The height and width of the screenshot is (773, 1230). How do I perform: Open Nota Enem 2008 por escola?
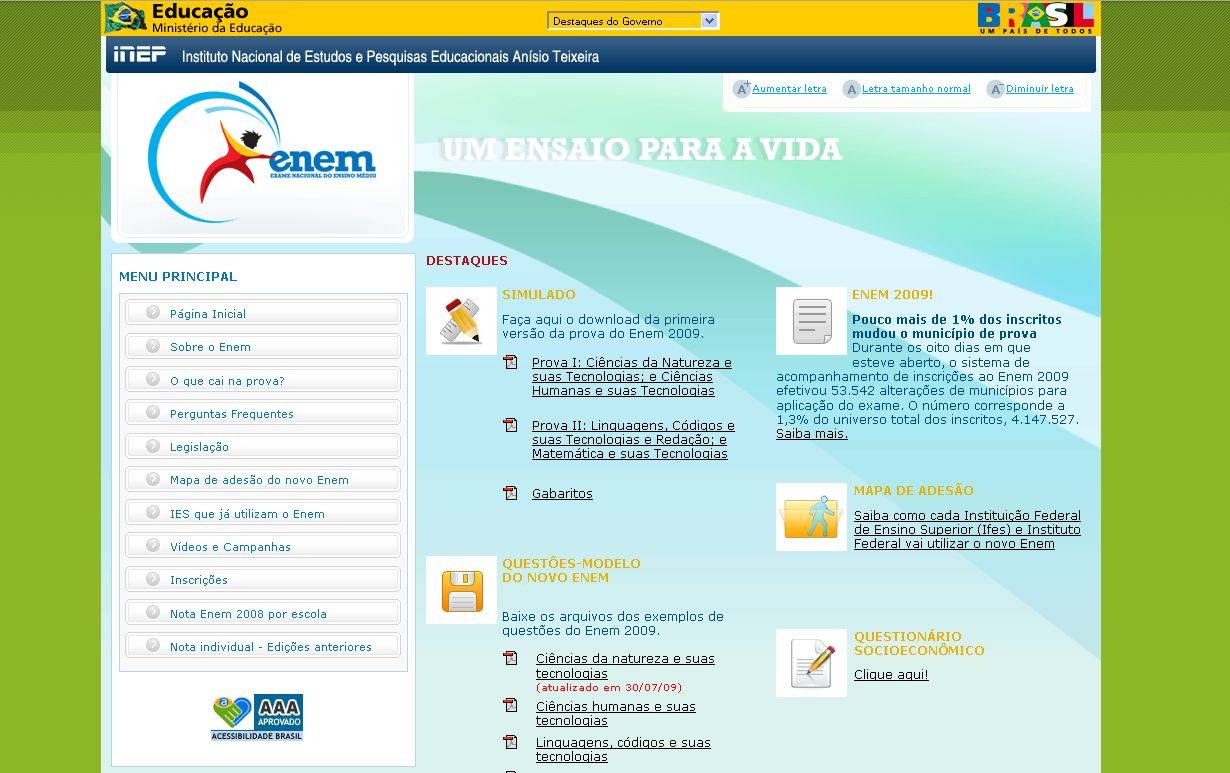pyautogui.click(x=248, y=614)
